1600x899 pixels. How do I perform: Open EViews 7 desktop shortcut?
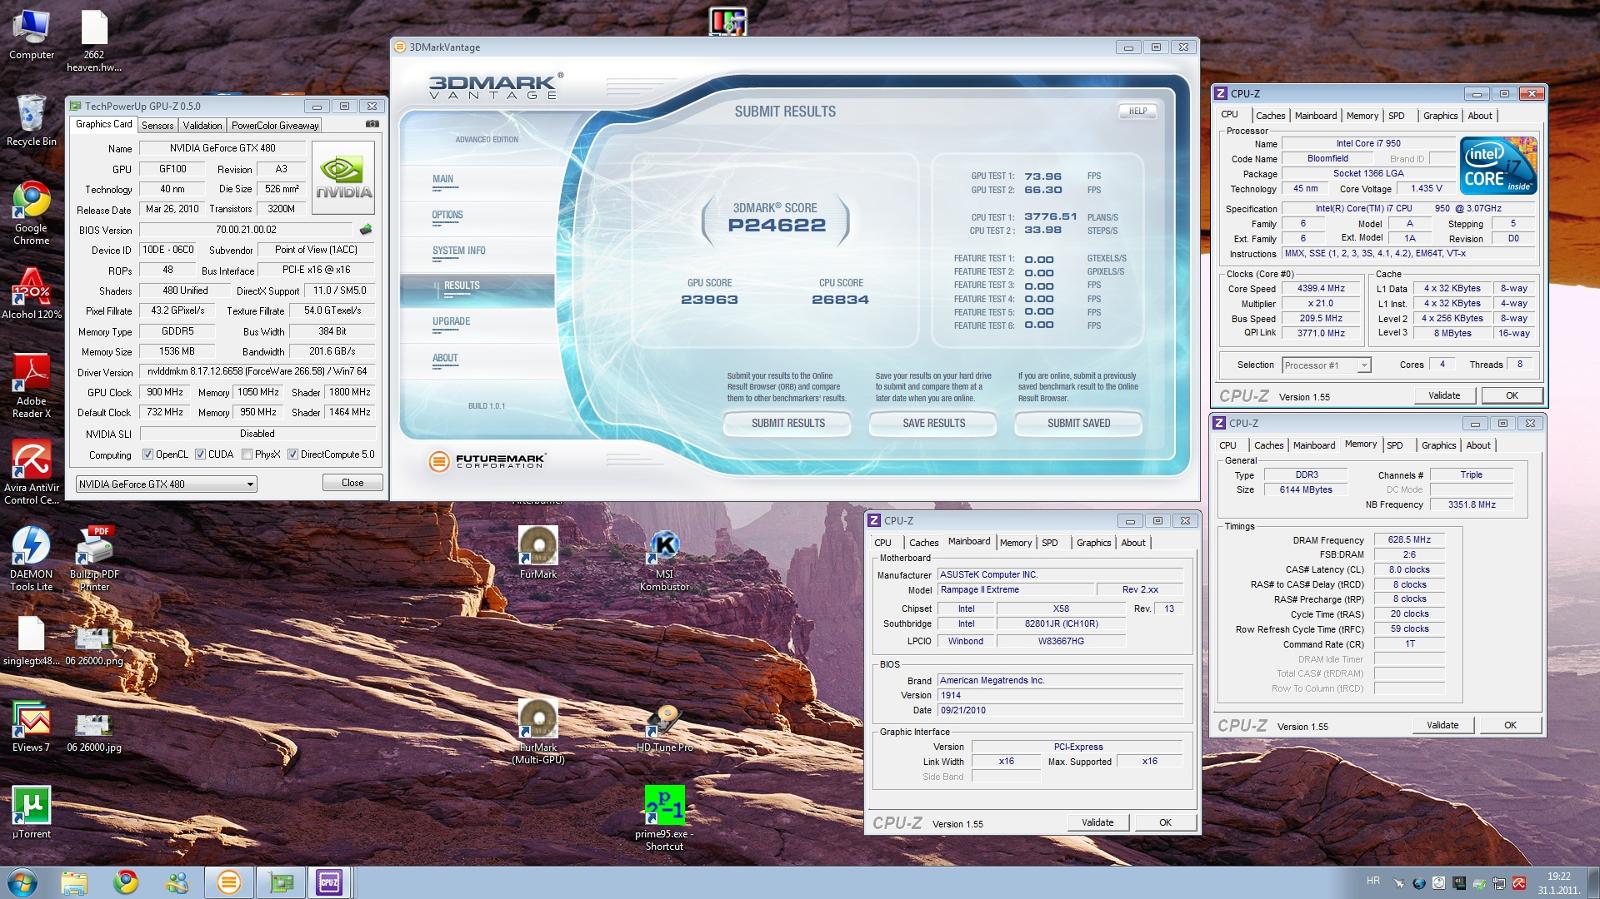click(x=31, y=727)
